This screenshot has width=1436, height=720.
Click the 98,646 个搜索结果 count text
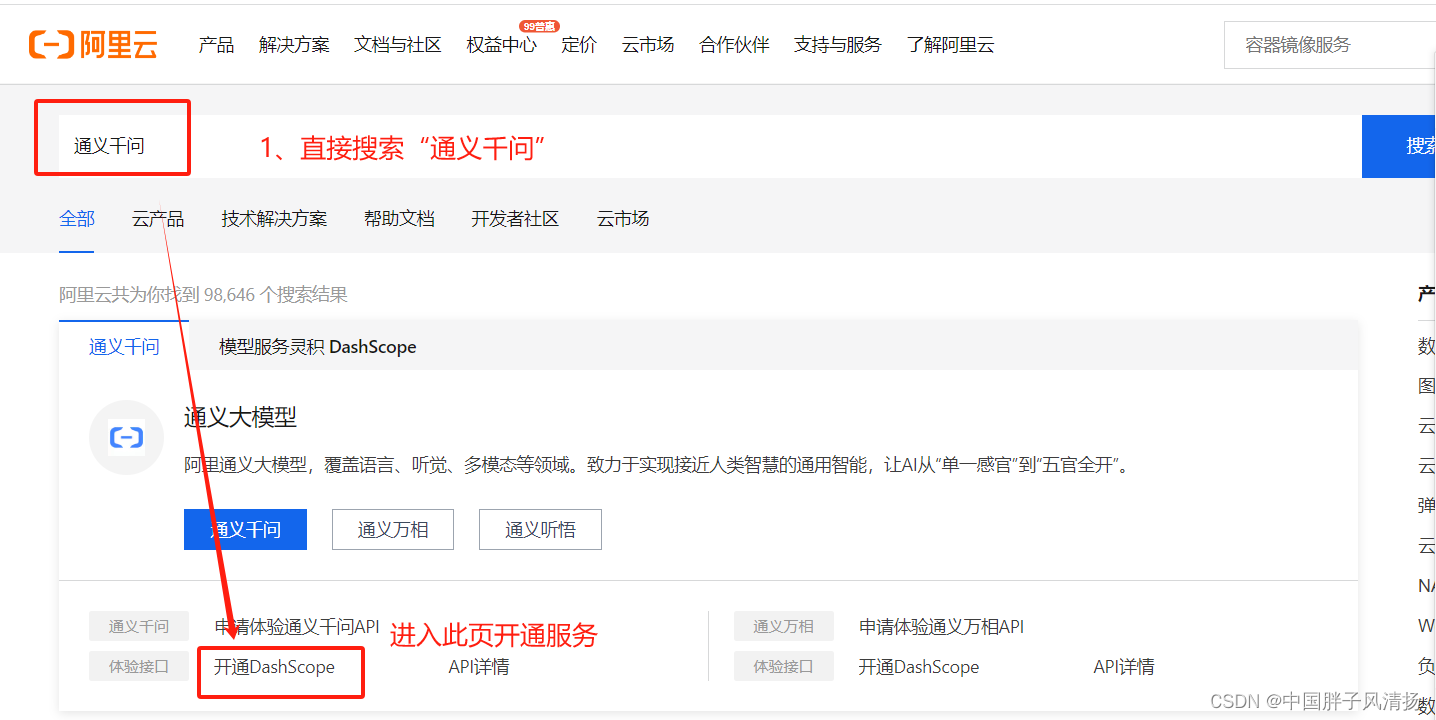[276, 295]
